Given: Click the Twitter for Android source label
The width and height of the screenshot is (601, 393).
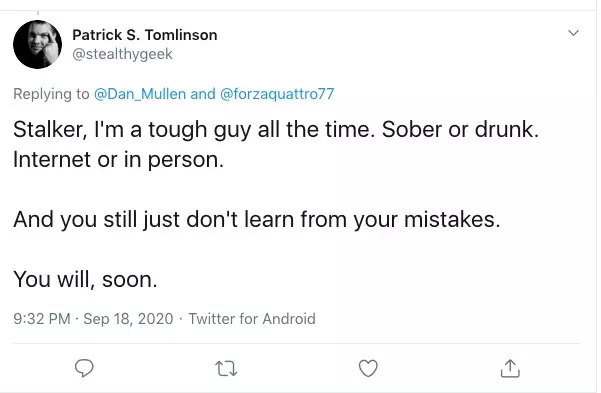Looking at the screenshot, I should pos(252,319).
